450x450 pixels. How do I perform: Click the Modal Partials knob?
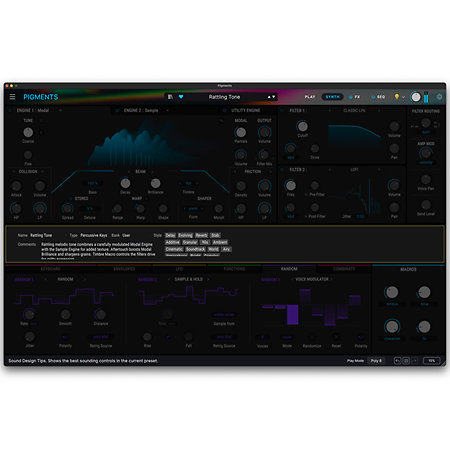pos(241,132)
